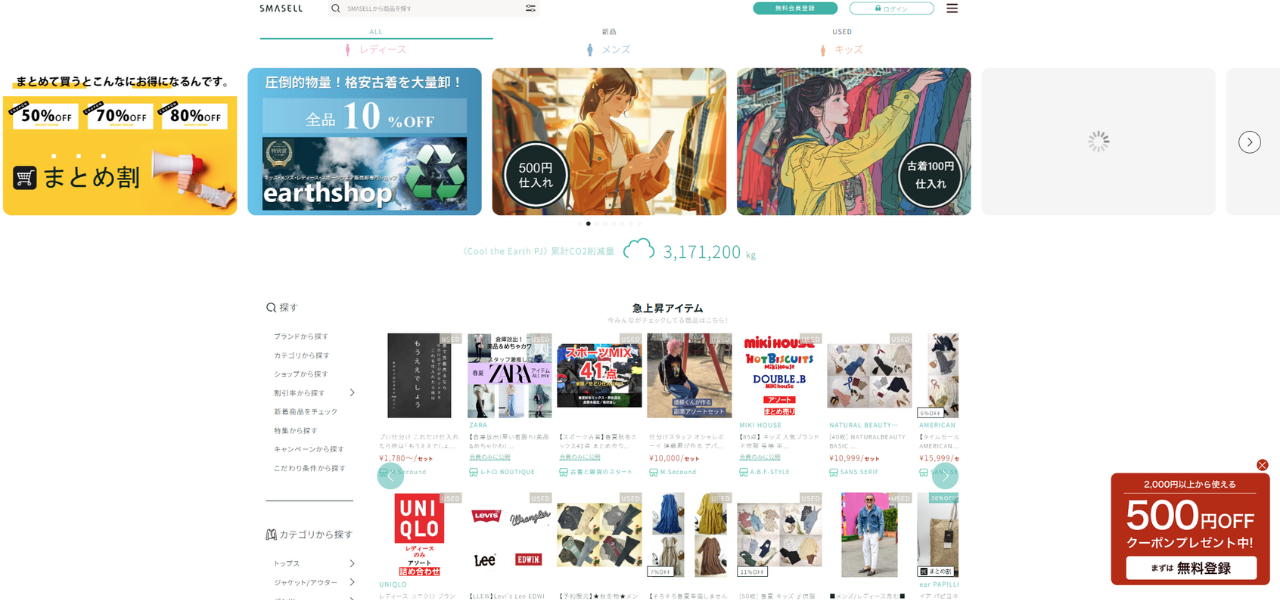Select the レディース category

376,49
